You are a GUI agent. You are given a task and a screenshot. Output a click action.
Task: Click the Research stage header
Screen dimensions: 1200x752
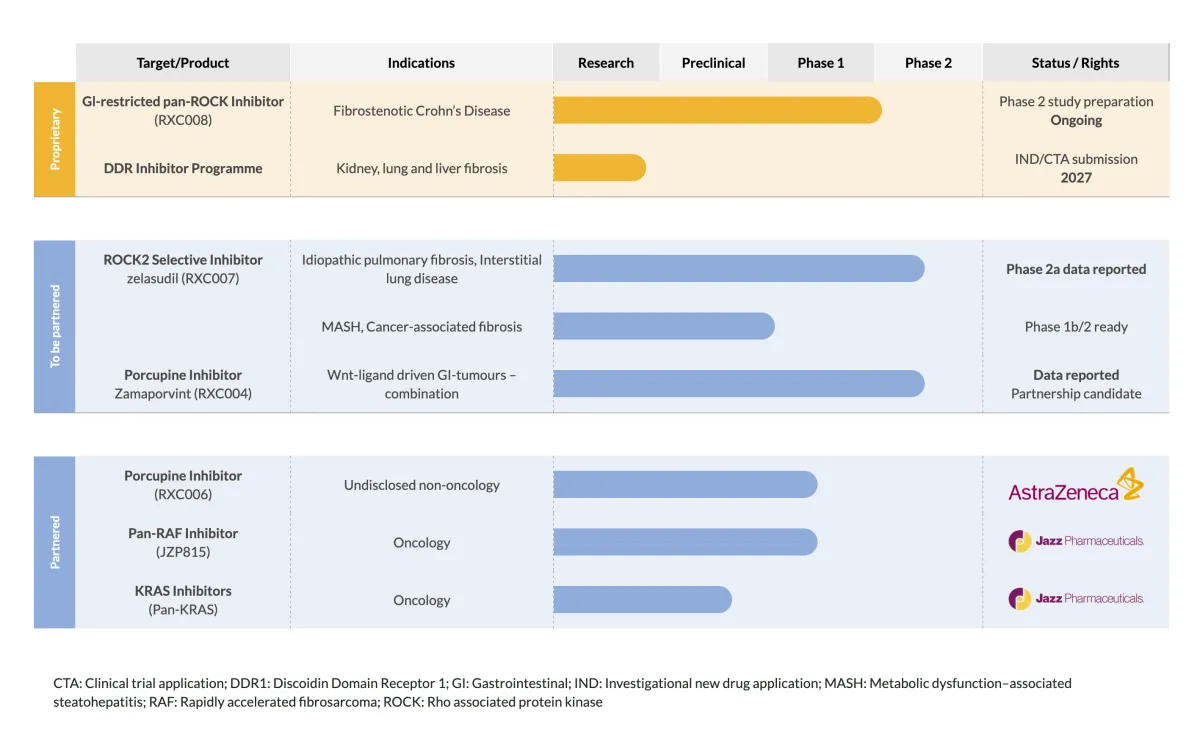pyautogui.click(x=606, y=62)
